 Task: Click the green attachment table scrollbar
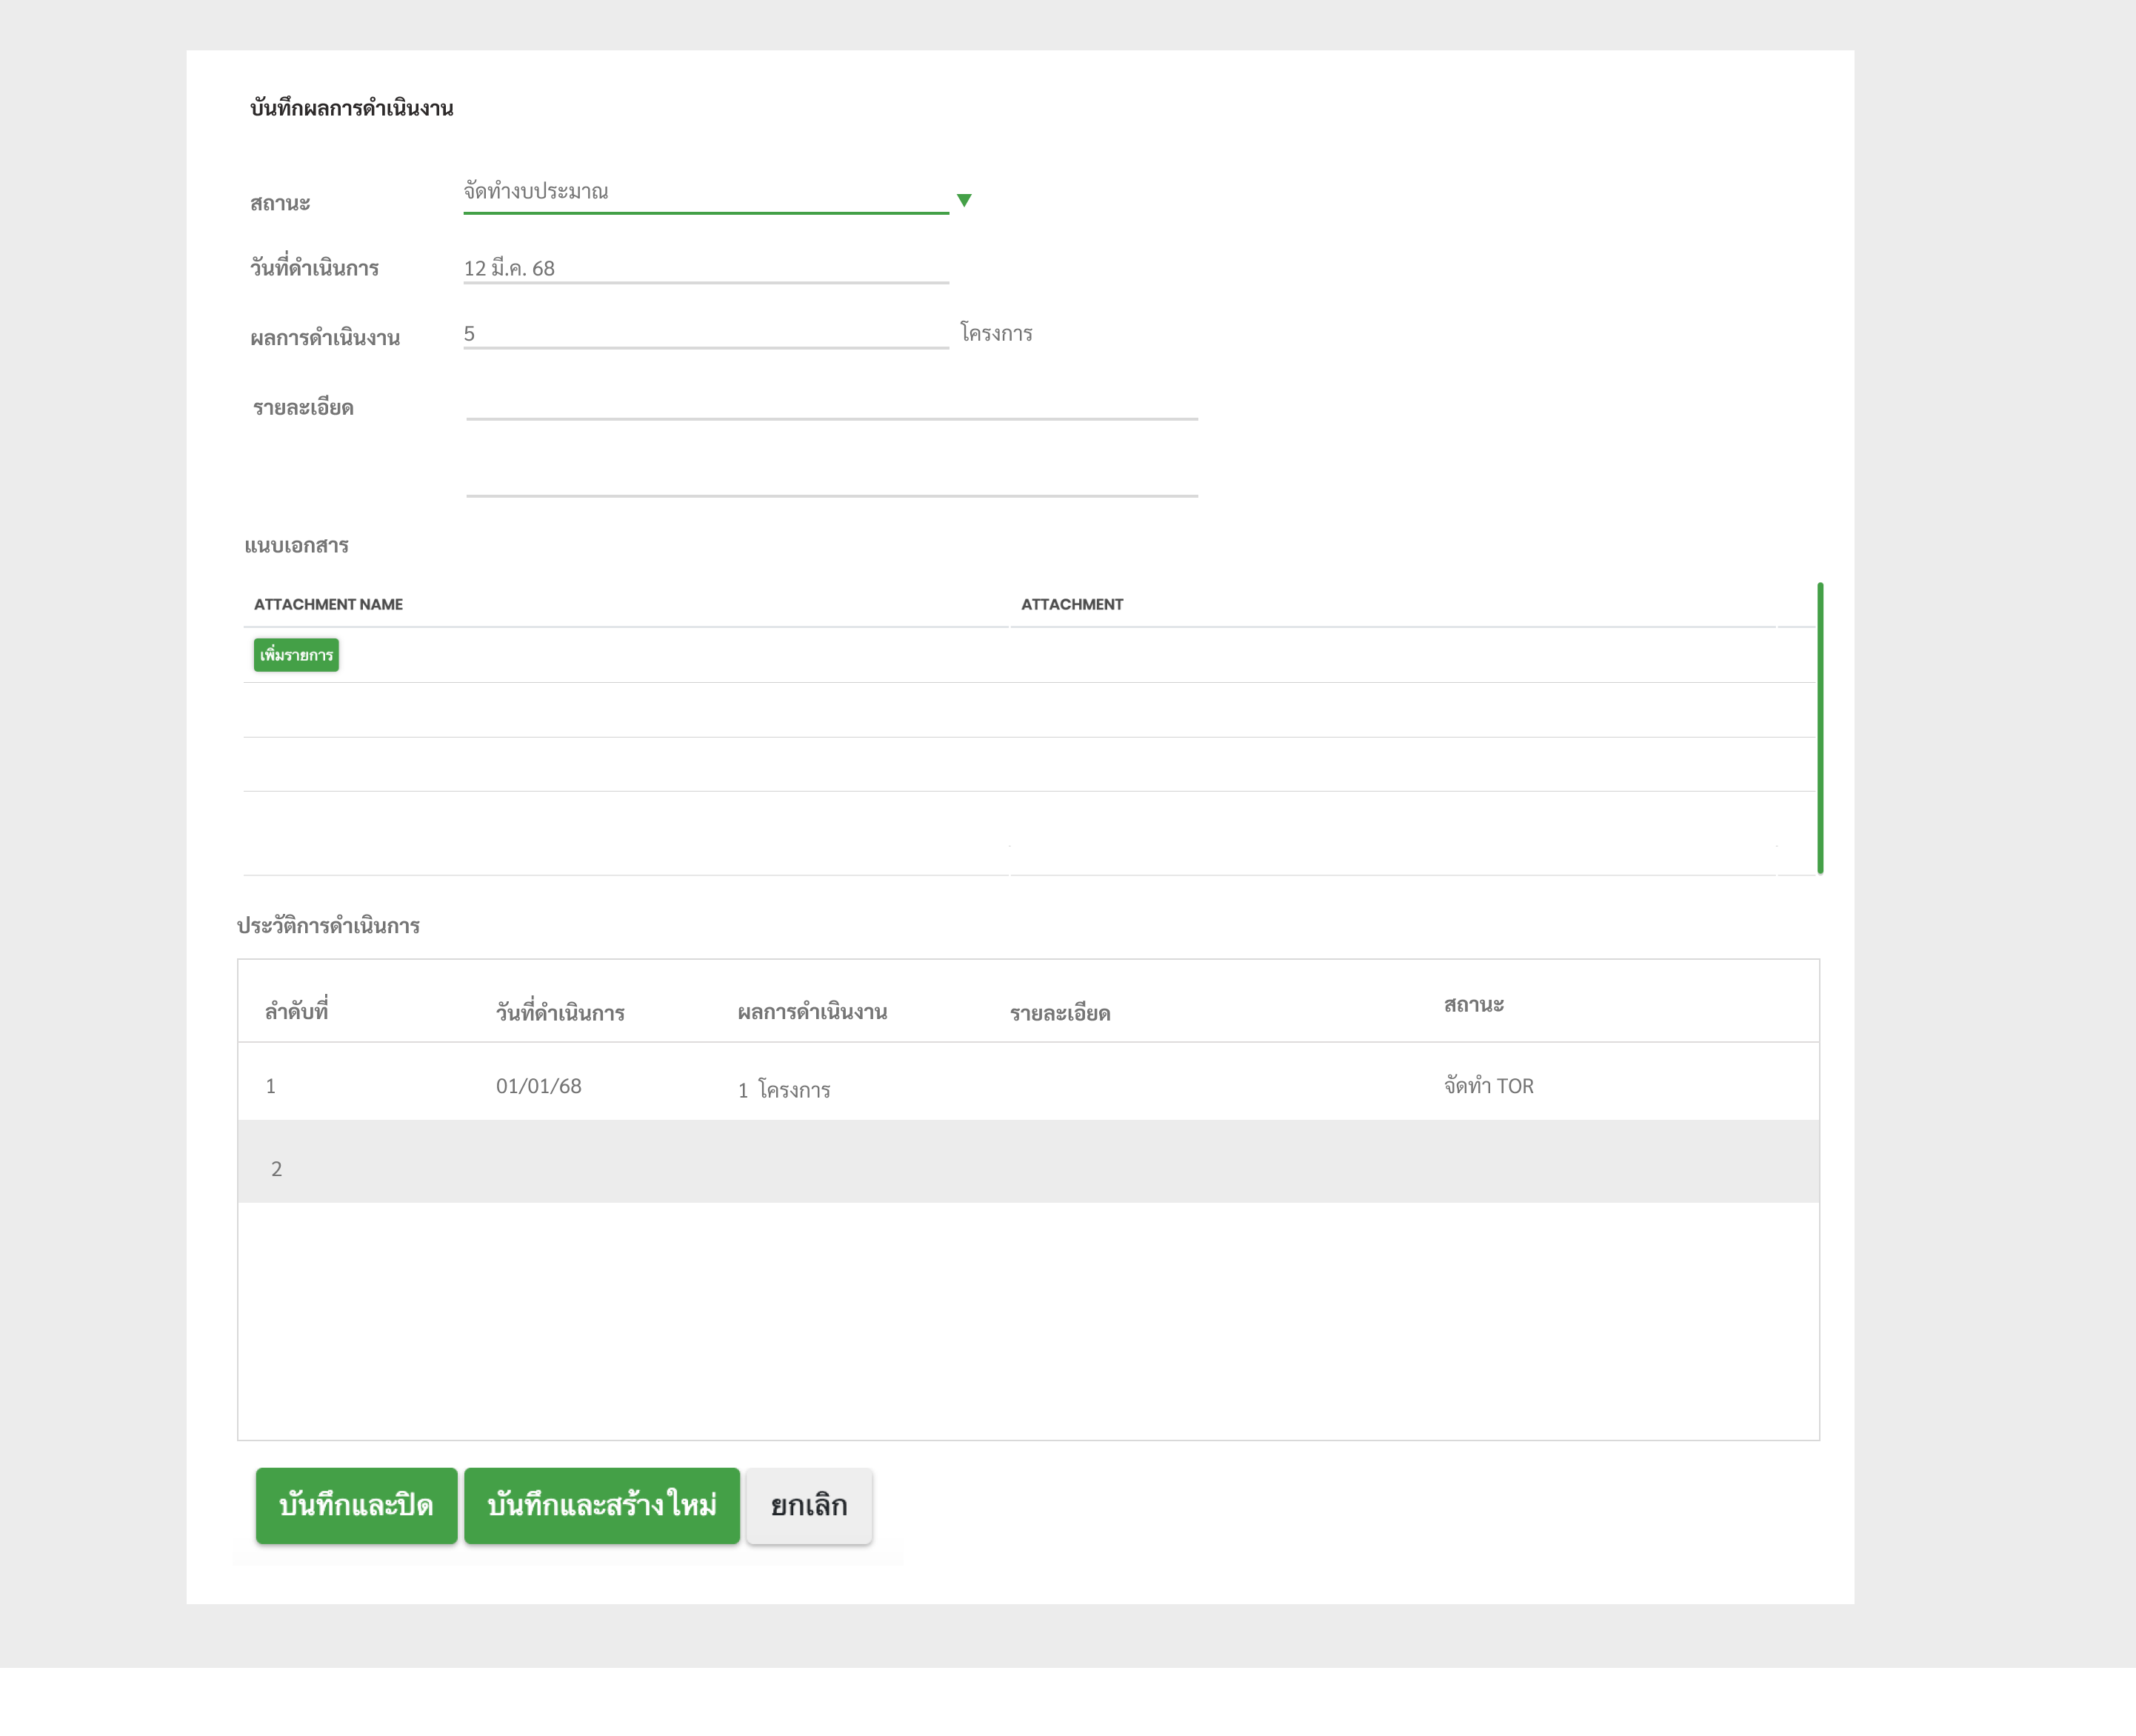click(1819, 728)
